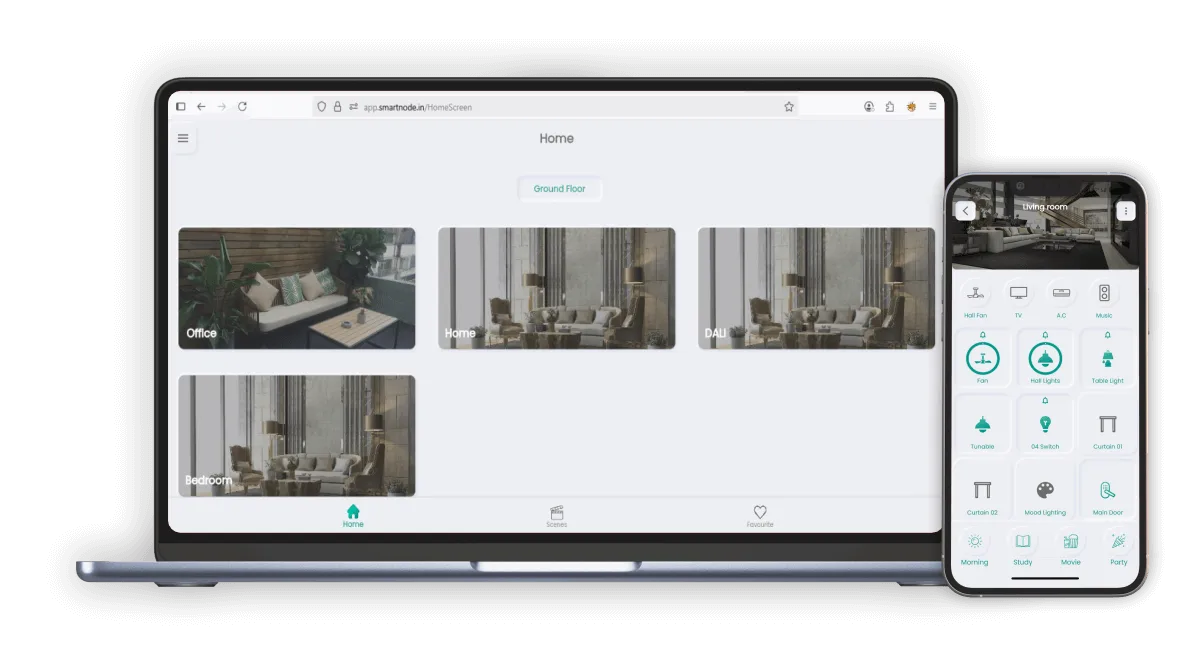The image size is (1192, 663).
Task: Reload the browser page
Action: pyautogui.click(x=242, y=106)
